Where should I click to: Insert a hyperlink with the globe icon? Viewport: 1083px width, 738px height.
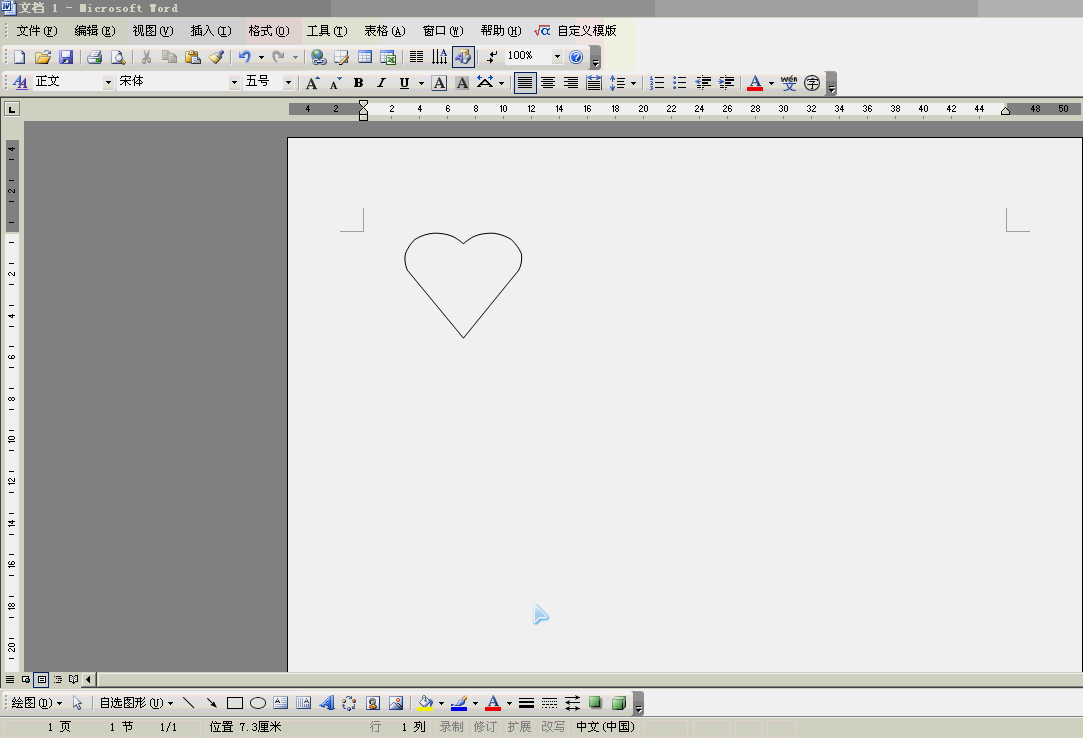pos(318,57)
